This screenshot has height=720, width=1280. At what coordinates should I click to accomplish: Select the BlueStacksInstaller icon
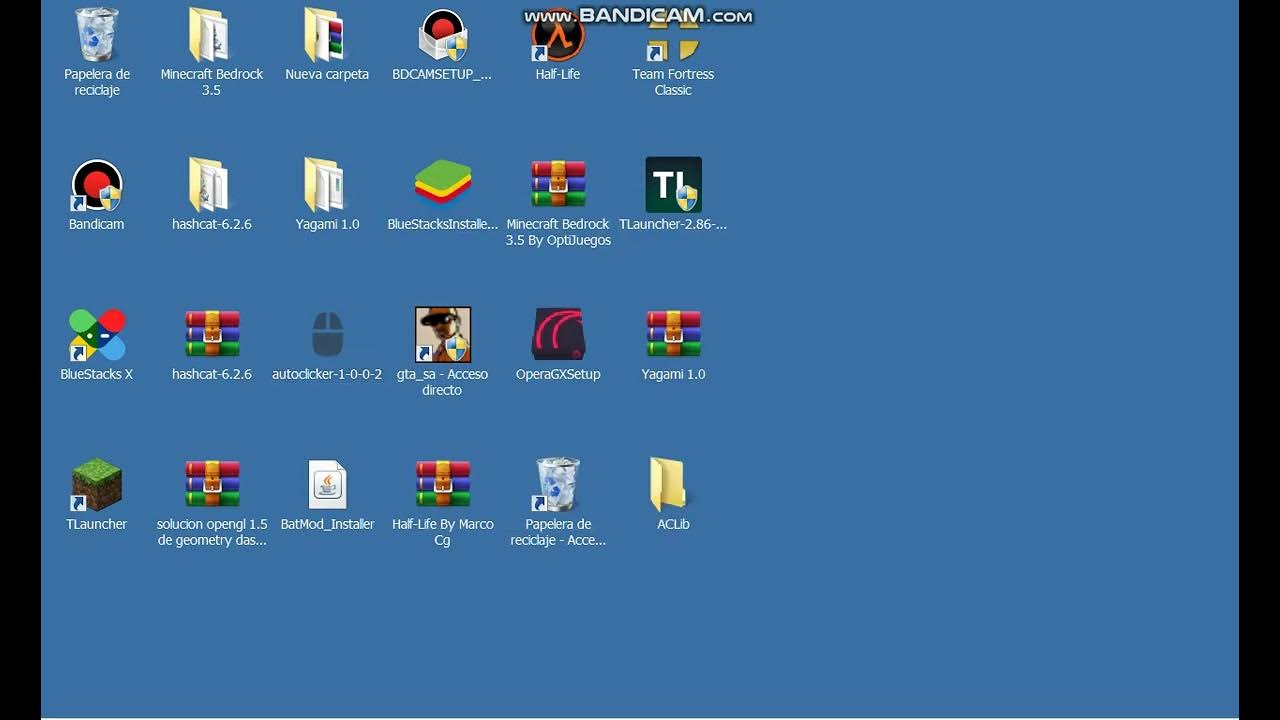443,183
